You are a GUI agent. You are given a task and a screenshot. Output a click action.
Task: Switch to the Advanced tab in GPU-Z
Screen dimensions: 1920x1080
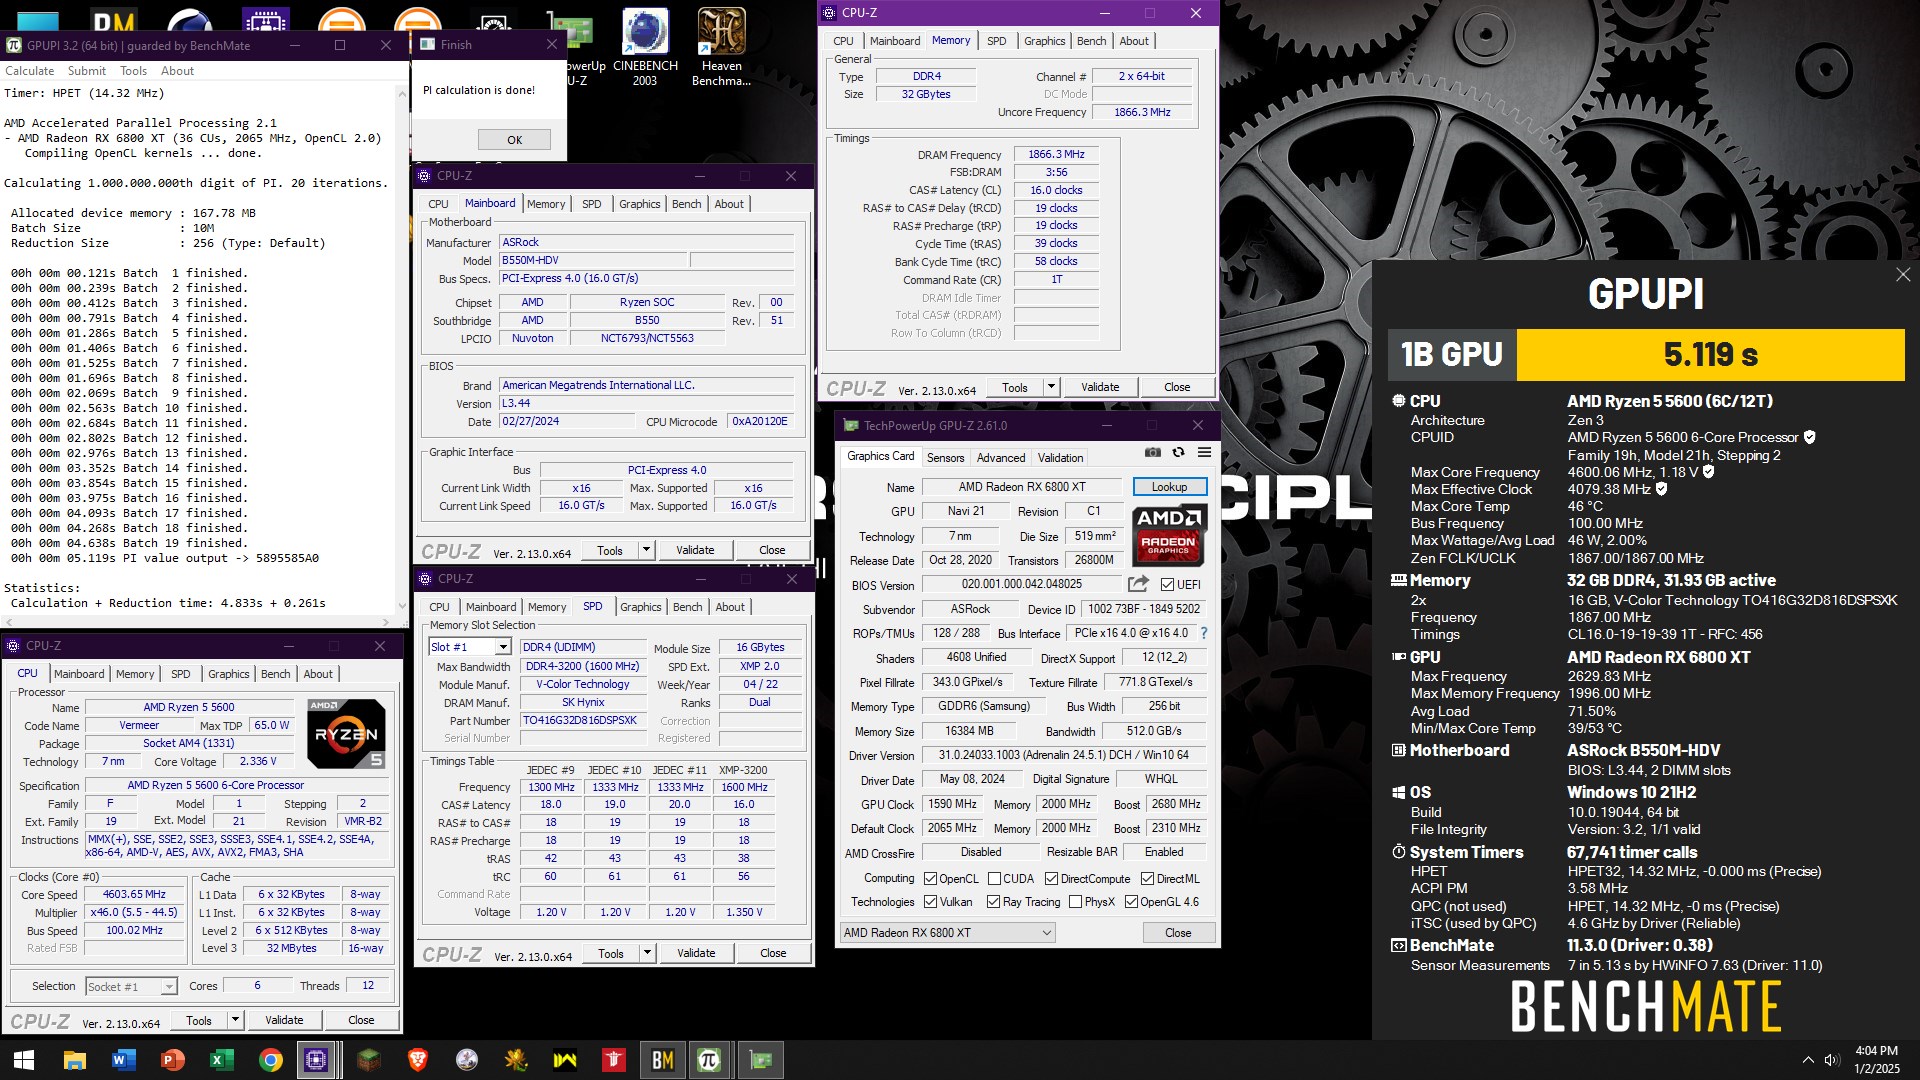[x=1001, y=458]
